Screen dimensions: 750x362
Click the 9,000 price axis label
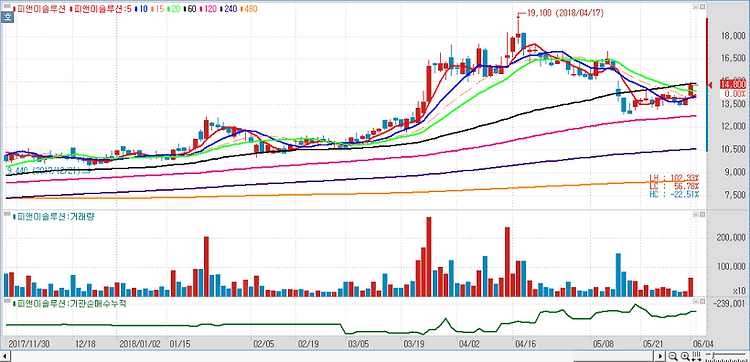click(734, 172)
